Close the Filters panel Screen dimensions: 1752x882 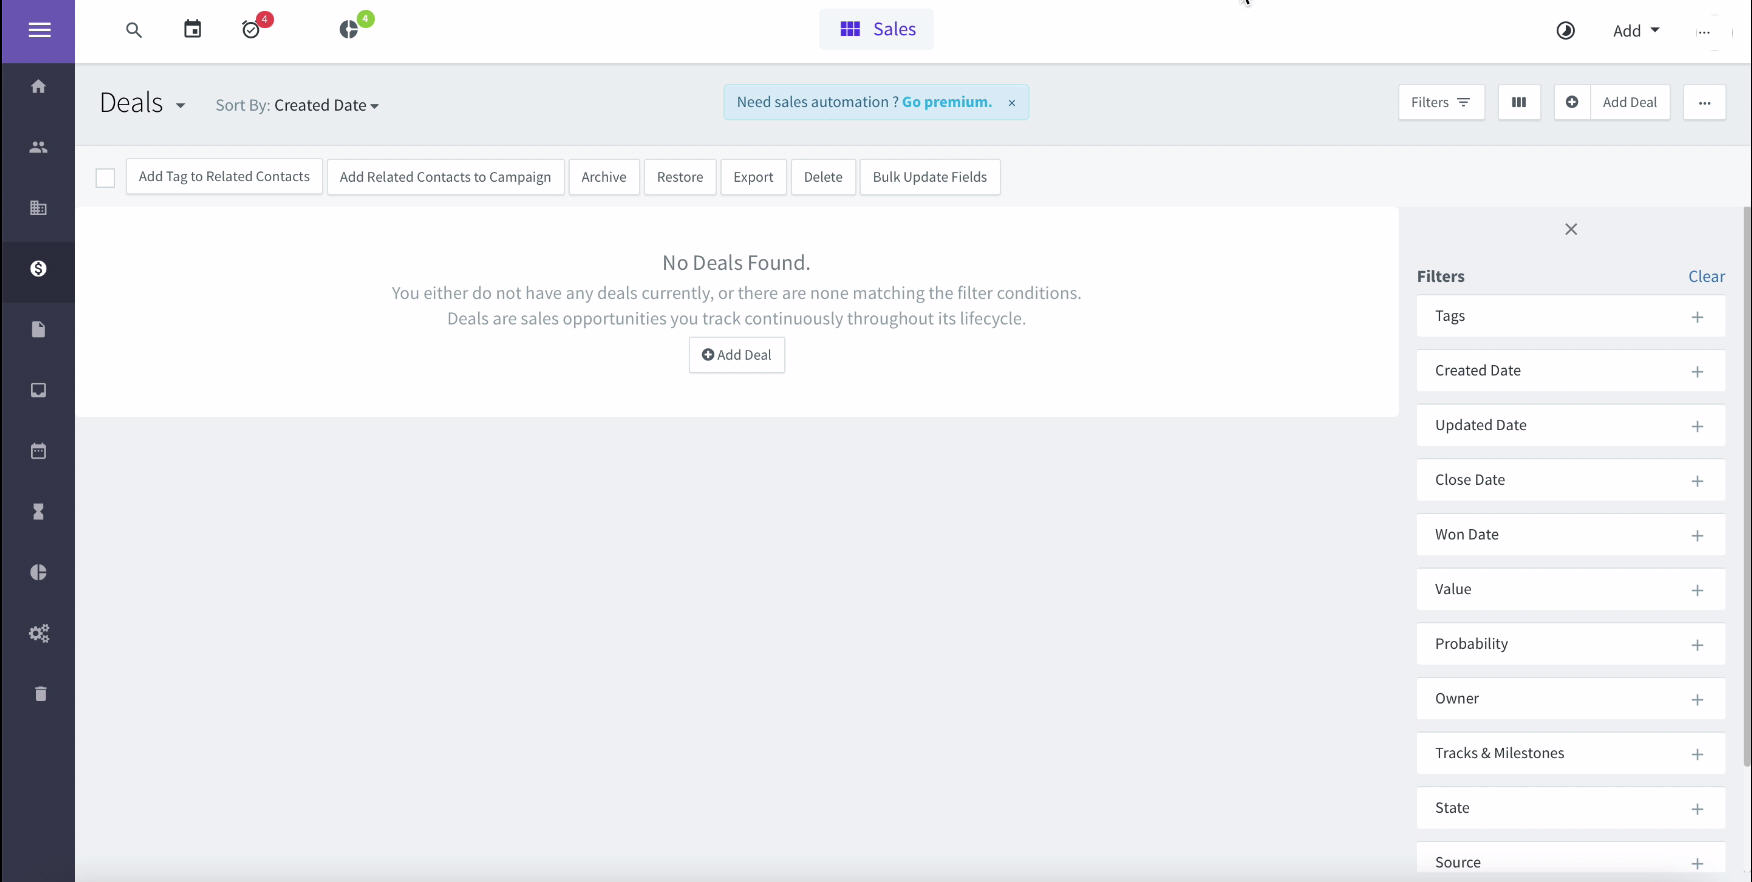pyautogui.click(x=1571, y=229)
